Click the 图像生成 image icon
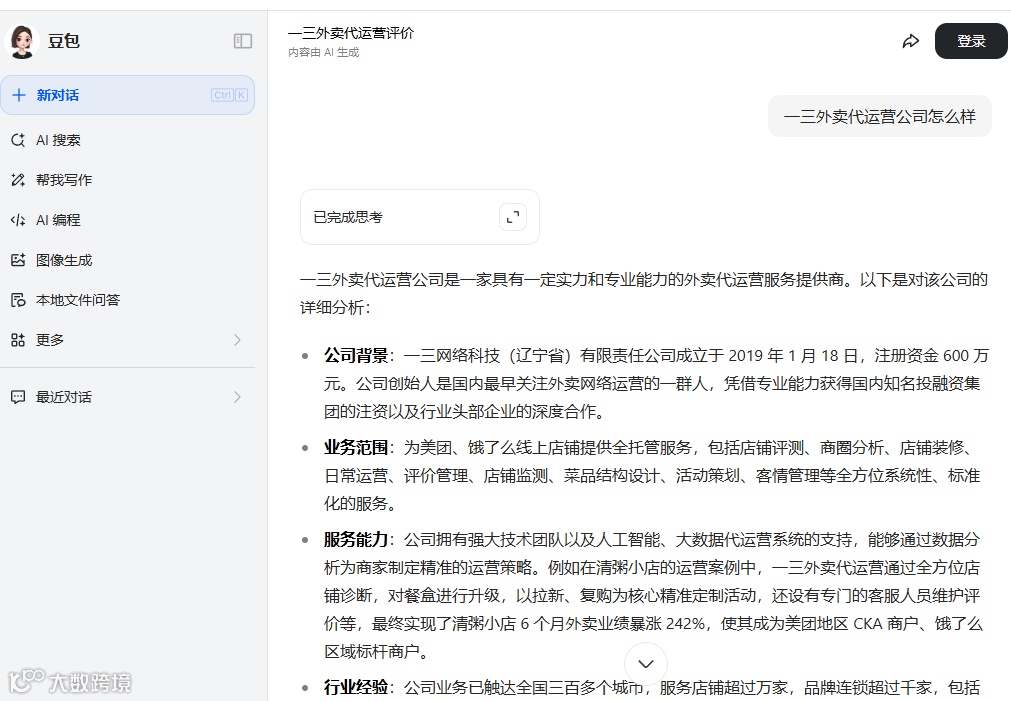Image resolution: width=1011 pixels, height=701 pixels. coord(18,260)
